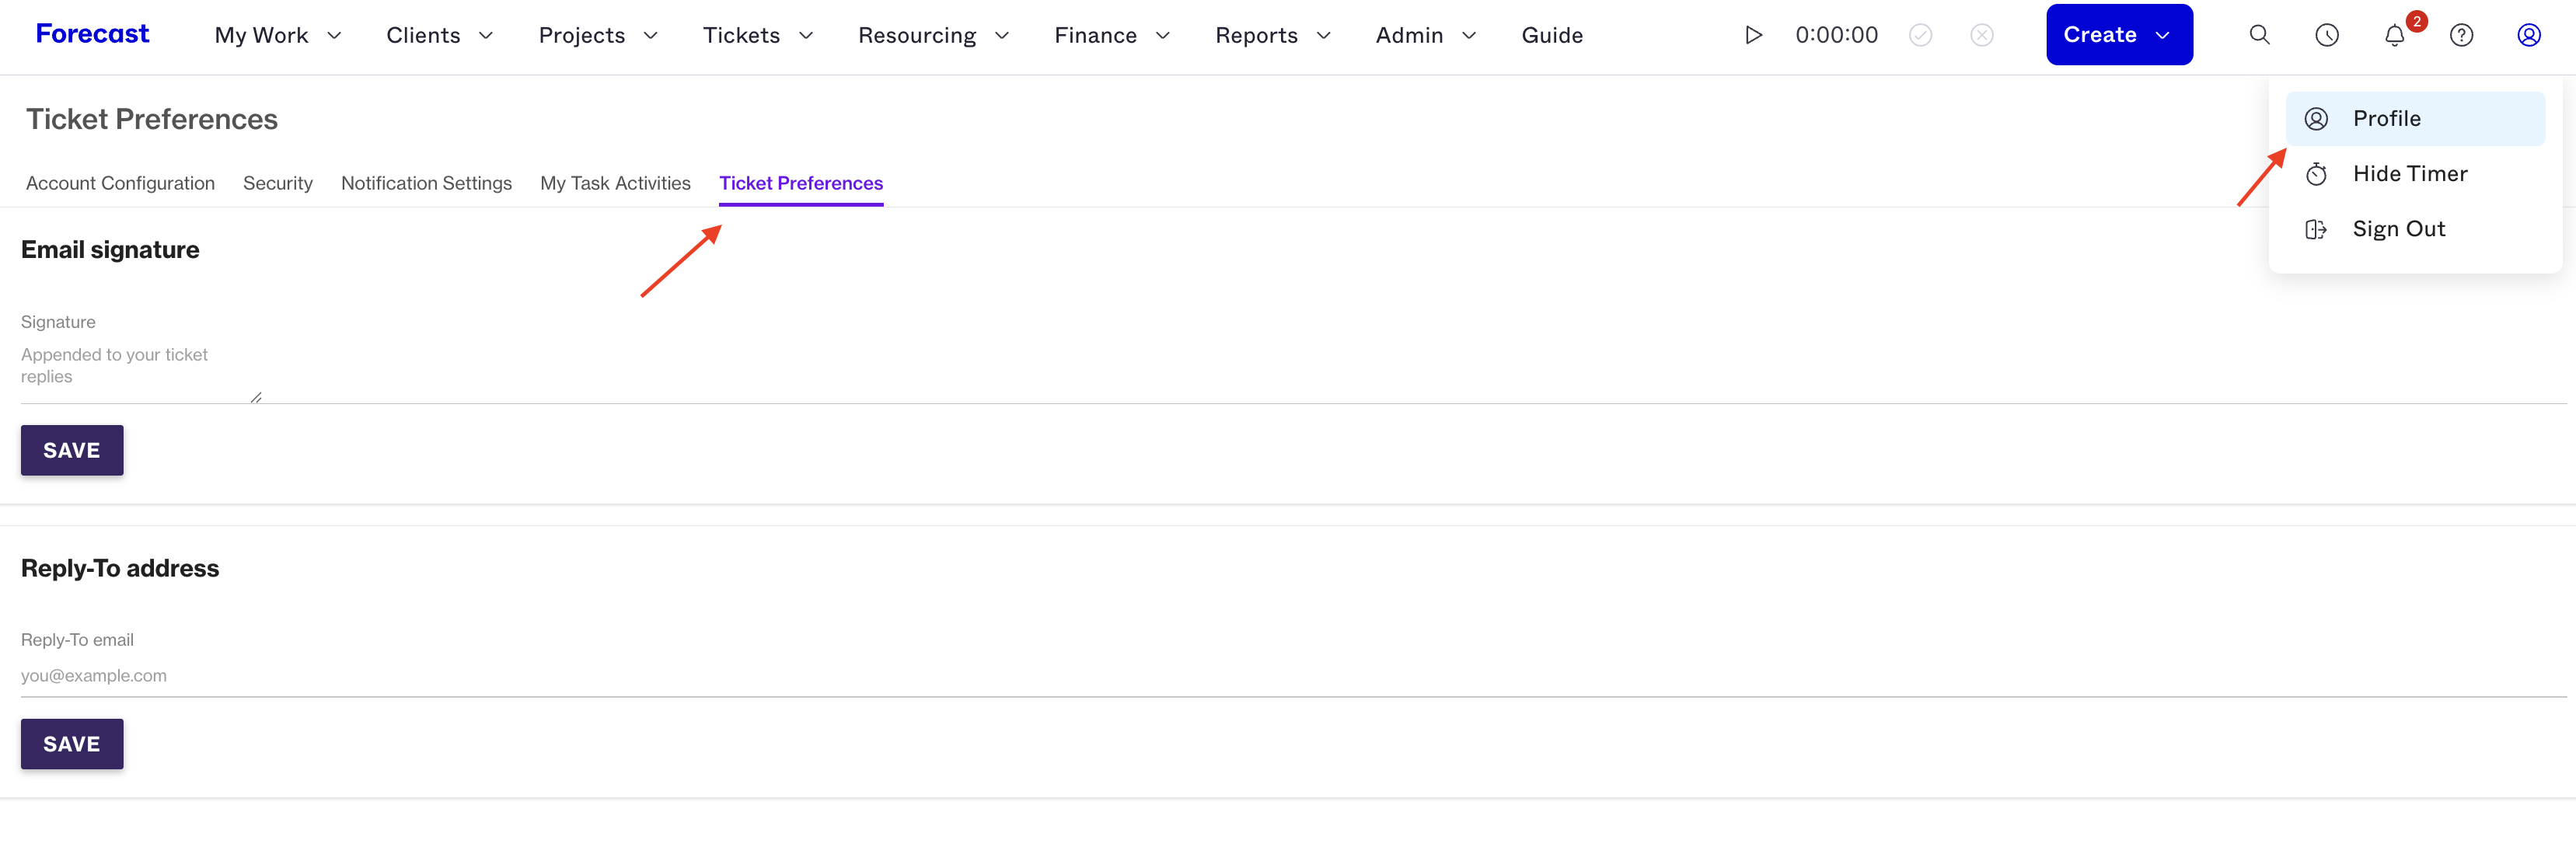This screenshot has height=861, width=2576.
Task: Click the Profile menu person icon
Action: click(x=2316, y=119)
